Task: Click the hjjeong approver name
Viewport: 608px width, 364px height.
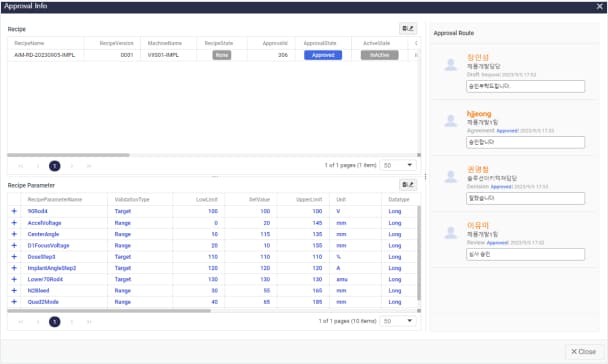Action: [479, 114]
